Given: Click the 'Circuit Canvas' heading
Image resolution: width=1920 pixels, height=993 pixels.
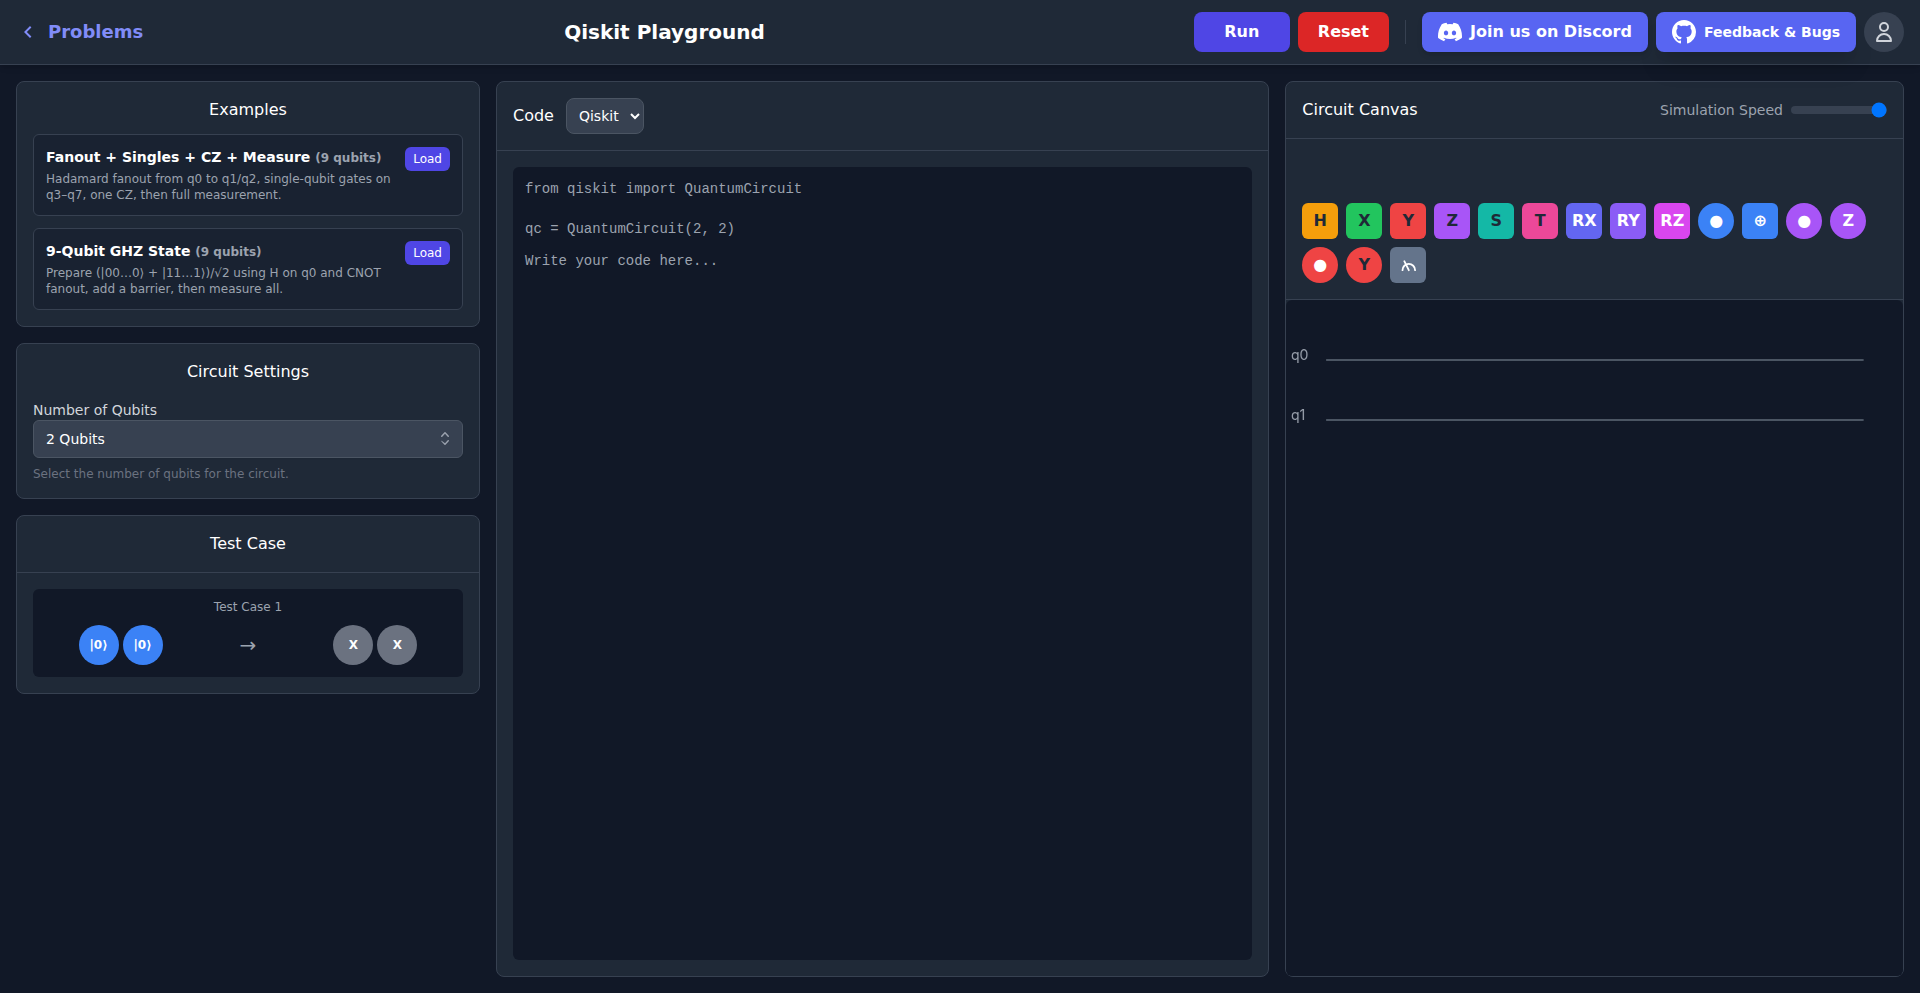Looking at the screenshot, I should pyautogui.click(x=1359, y=110).
